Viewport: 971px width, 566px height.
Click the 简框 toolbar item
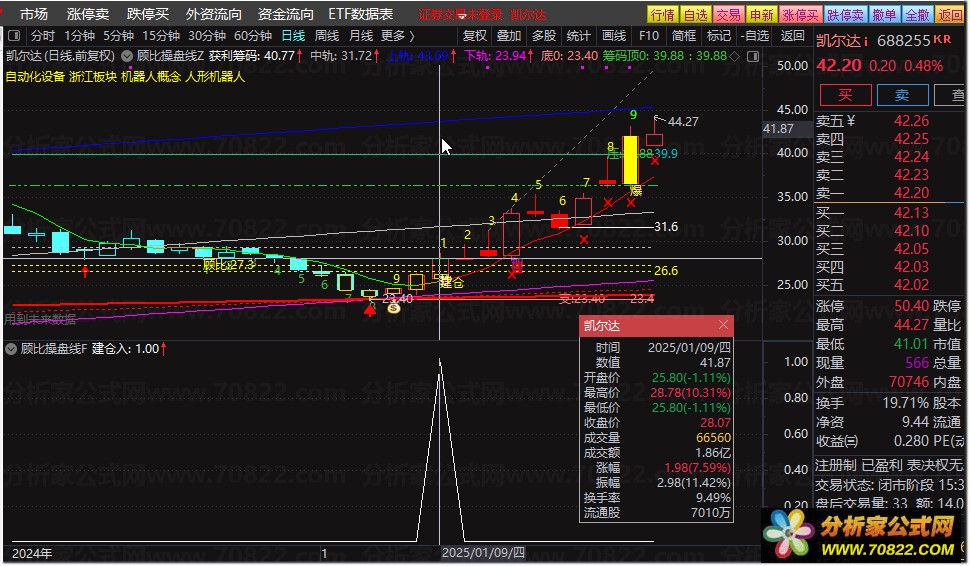pos(684,36)
